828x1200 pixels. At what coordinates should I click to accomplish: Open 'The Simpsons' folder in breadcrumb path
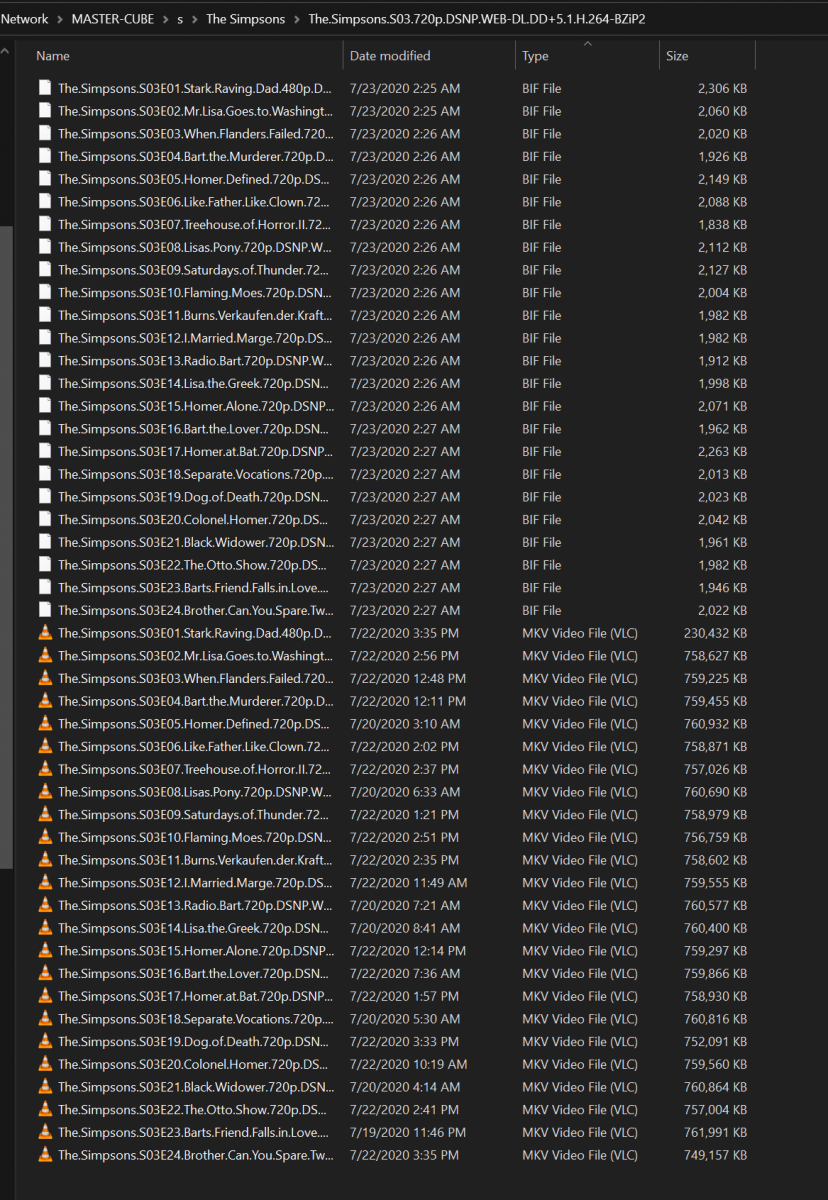[245, 19]
